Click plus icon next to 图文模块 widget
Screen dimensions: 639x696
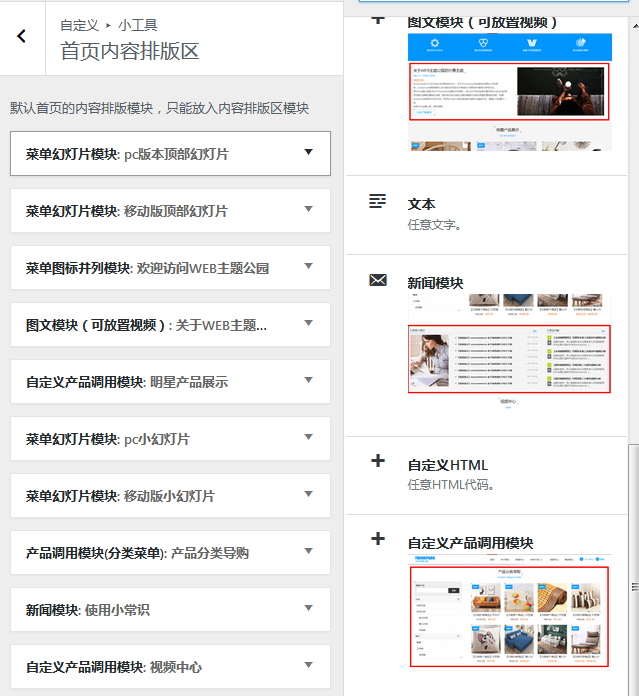[x=378, y=20]
